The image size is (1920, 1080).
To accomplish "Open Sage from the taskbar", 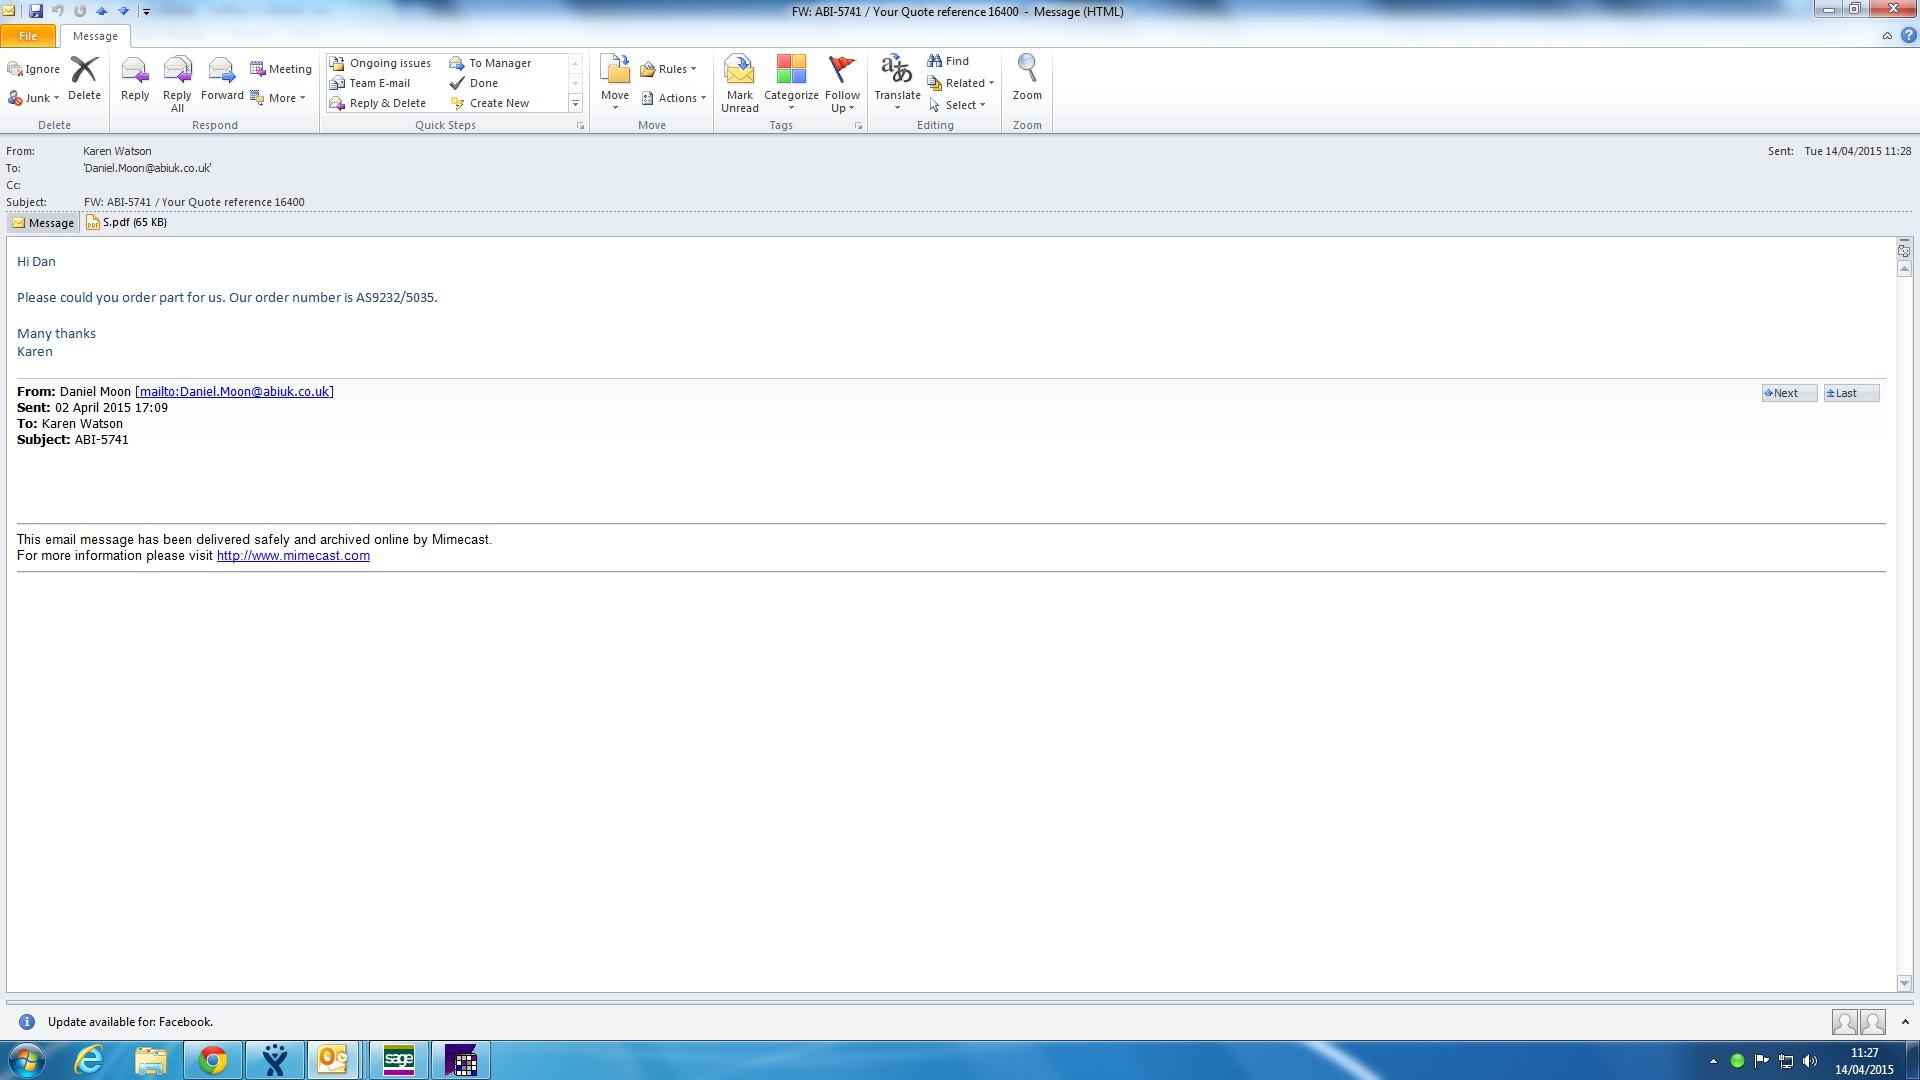I will 398,1060.
